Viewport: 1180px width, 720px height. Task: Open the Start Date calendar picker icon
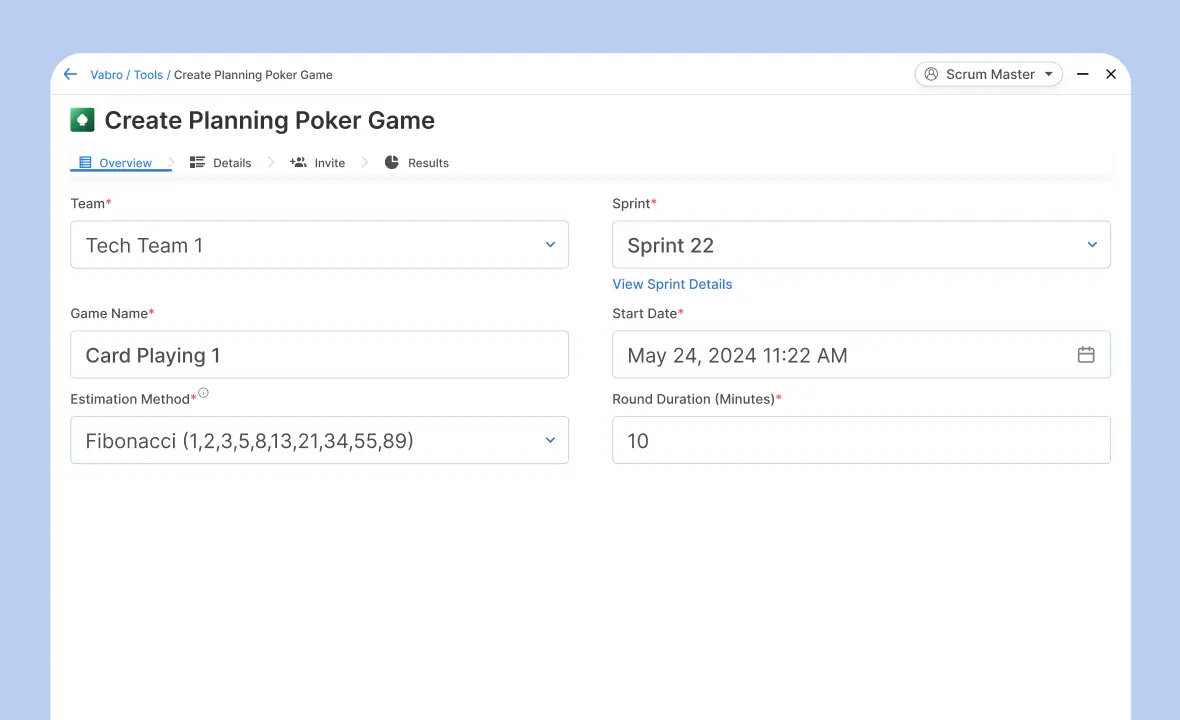pos(1085,355)
